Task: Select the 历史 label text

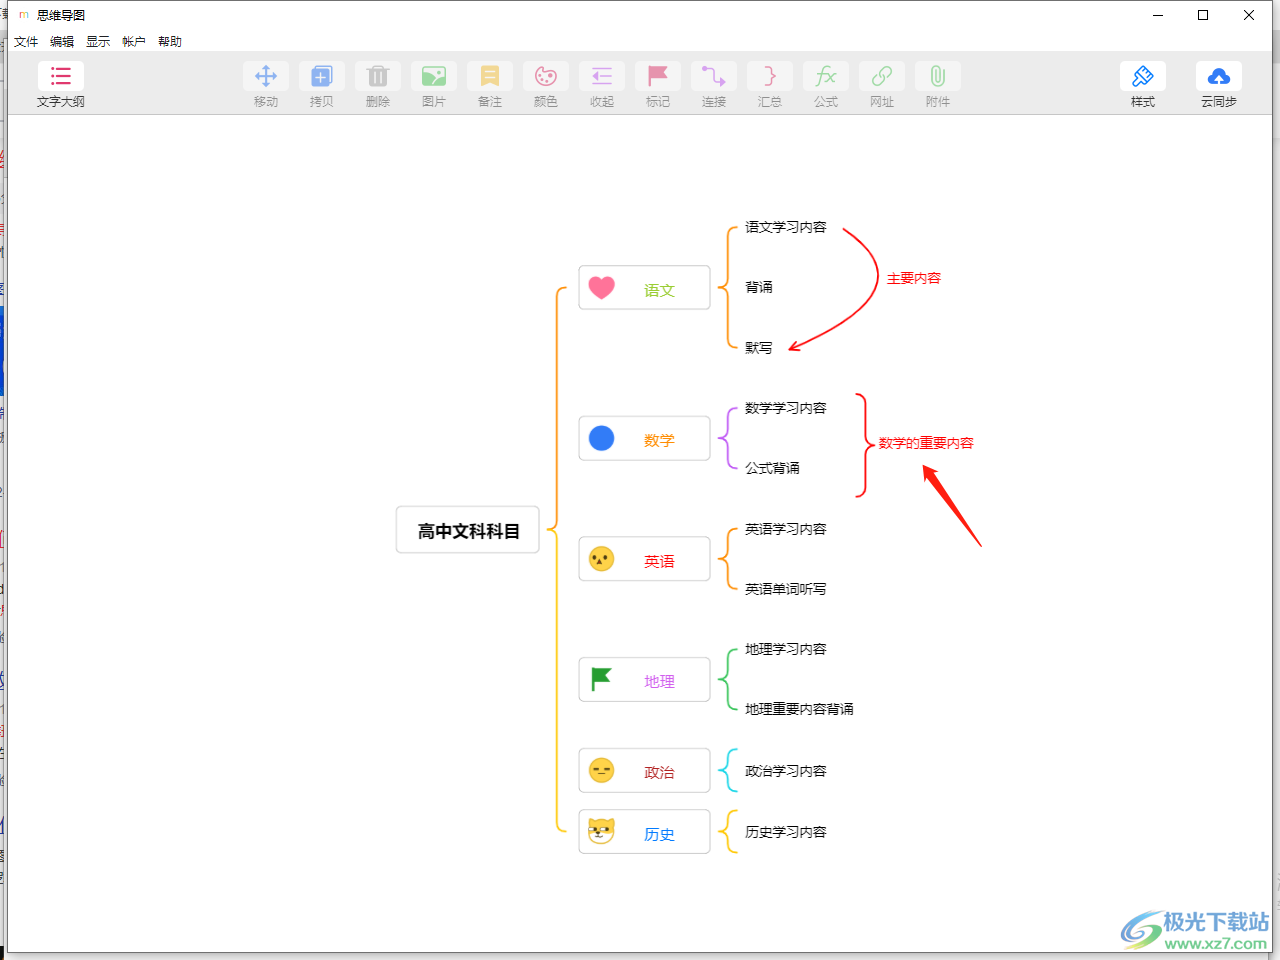Action: click(659, 834)
